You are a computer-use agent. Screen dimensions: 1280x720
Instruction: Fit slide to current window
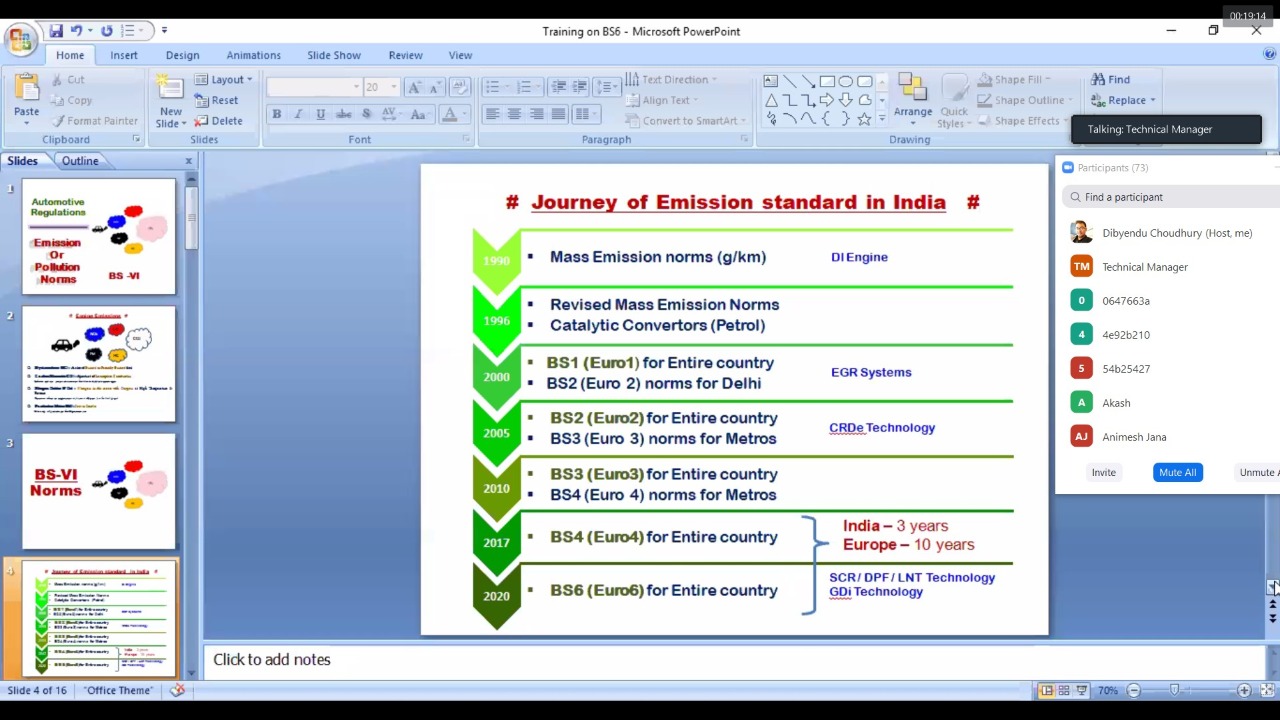1267,690
